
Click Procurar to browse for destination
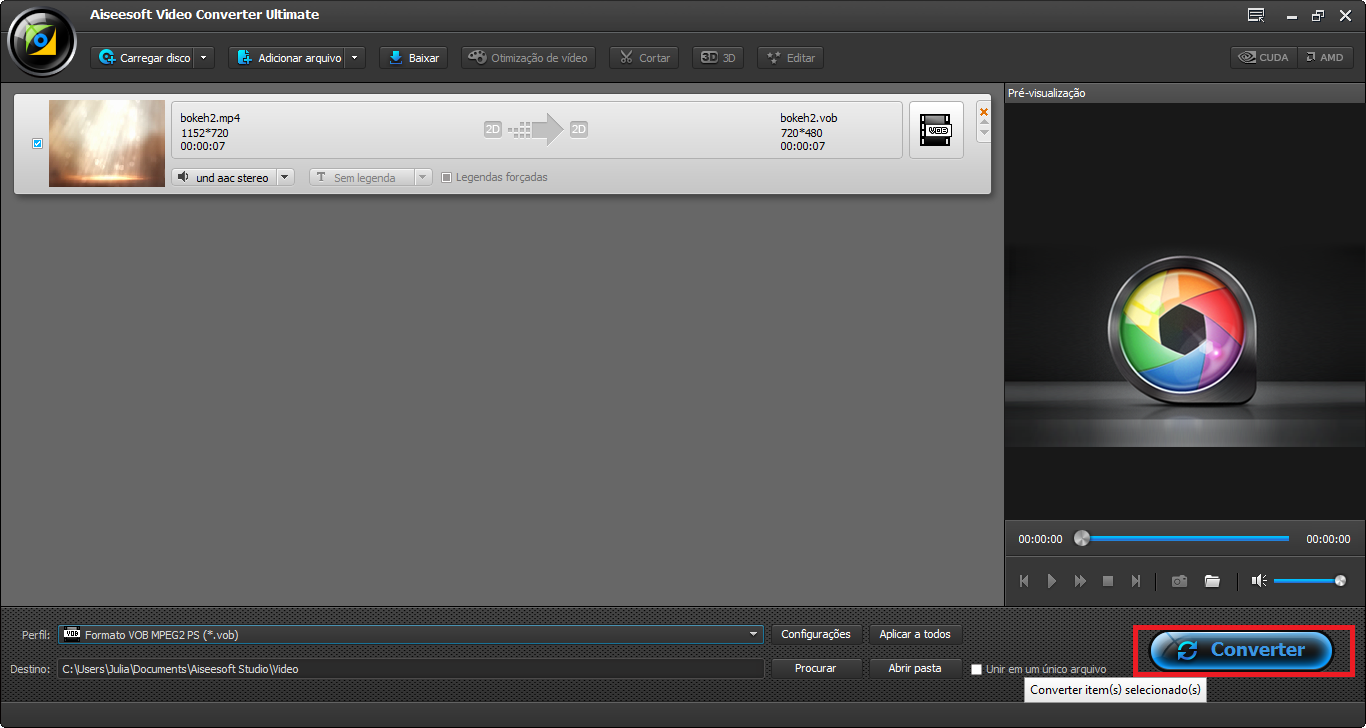(x=815, y=668)
